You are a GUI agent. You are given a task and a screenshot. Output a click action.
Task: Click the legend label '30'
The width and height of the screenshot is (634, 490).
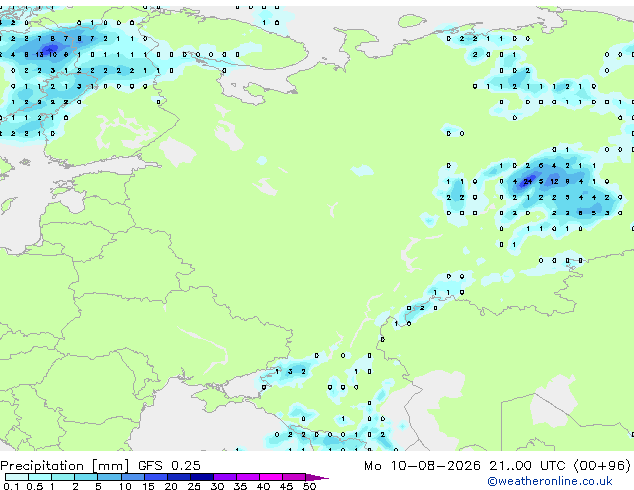(217, 486)
